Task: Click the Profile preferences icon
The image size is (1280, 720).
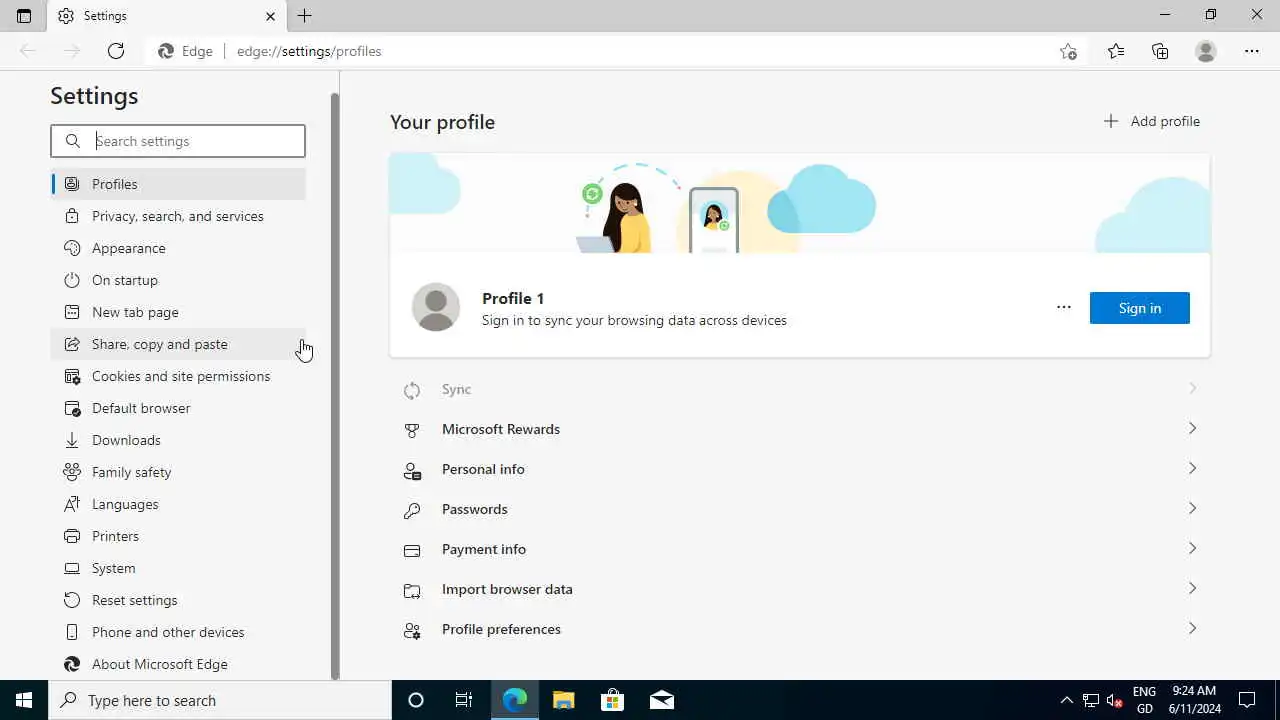Action: pos(412,630)
